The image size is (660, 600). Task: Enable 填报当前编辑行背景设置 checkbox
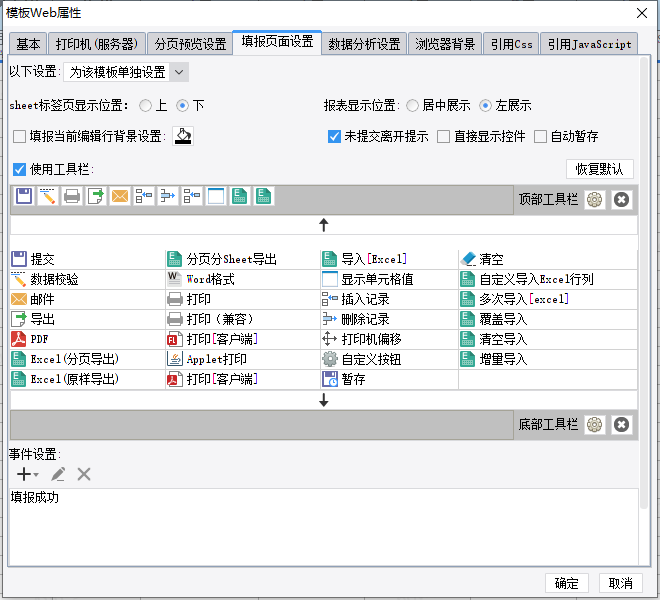tap(19, 136)
